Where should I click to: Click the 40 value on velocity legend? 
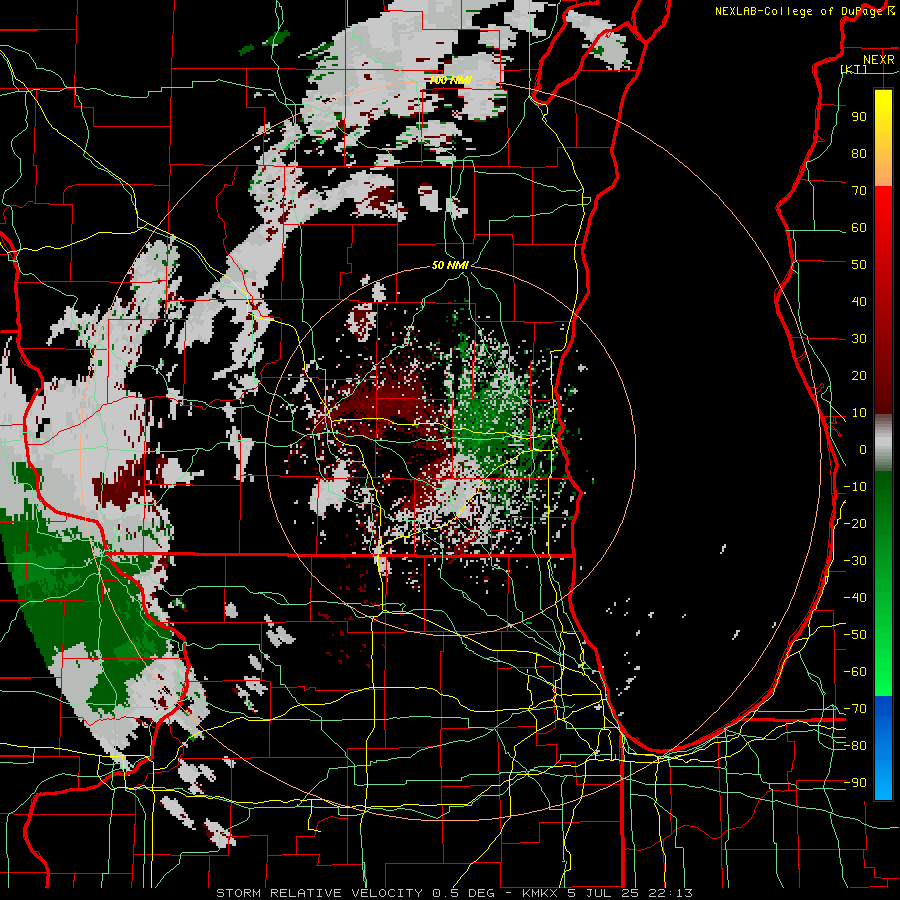pyautogui.click(x=859, y=301)
